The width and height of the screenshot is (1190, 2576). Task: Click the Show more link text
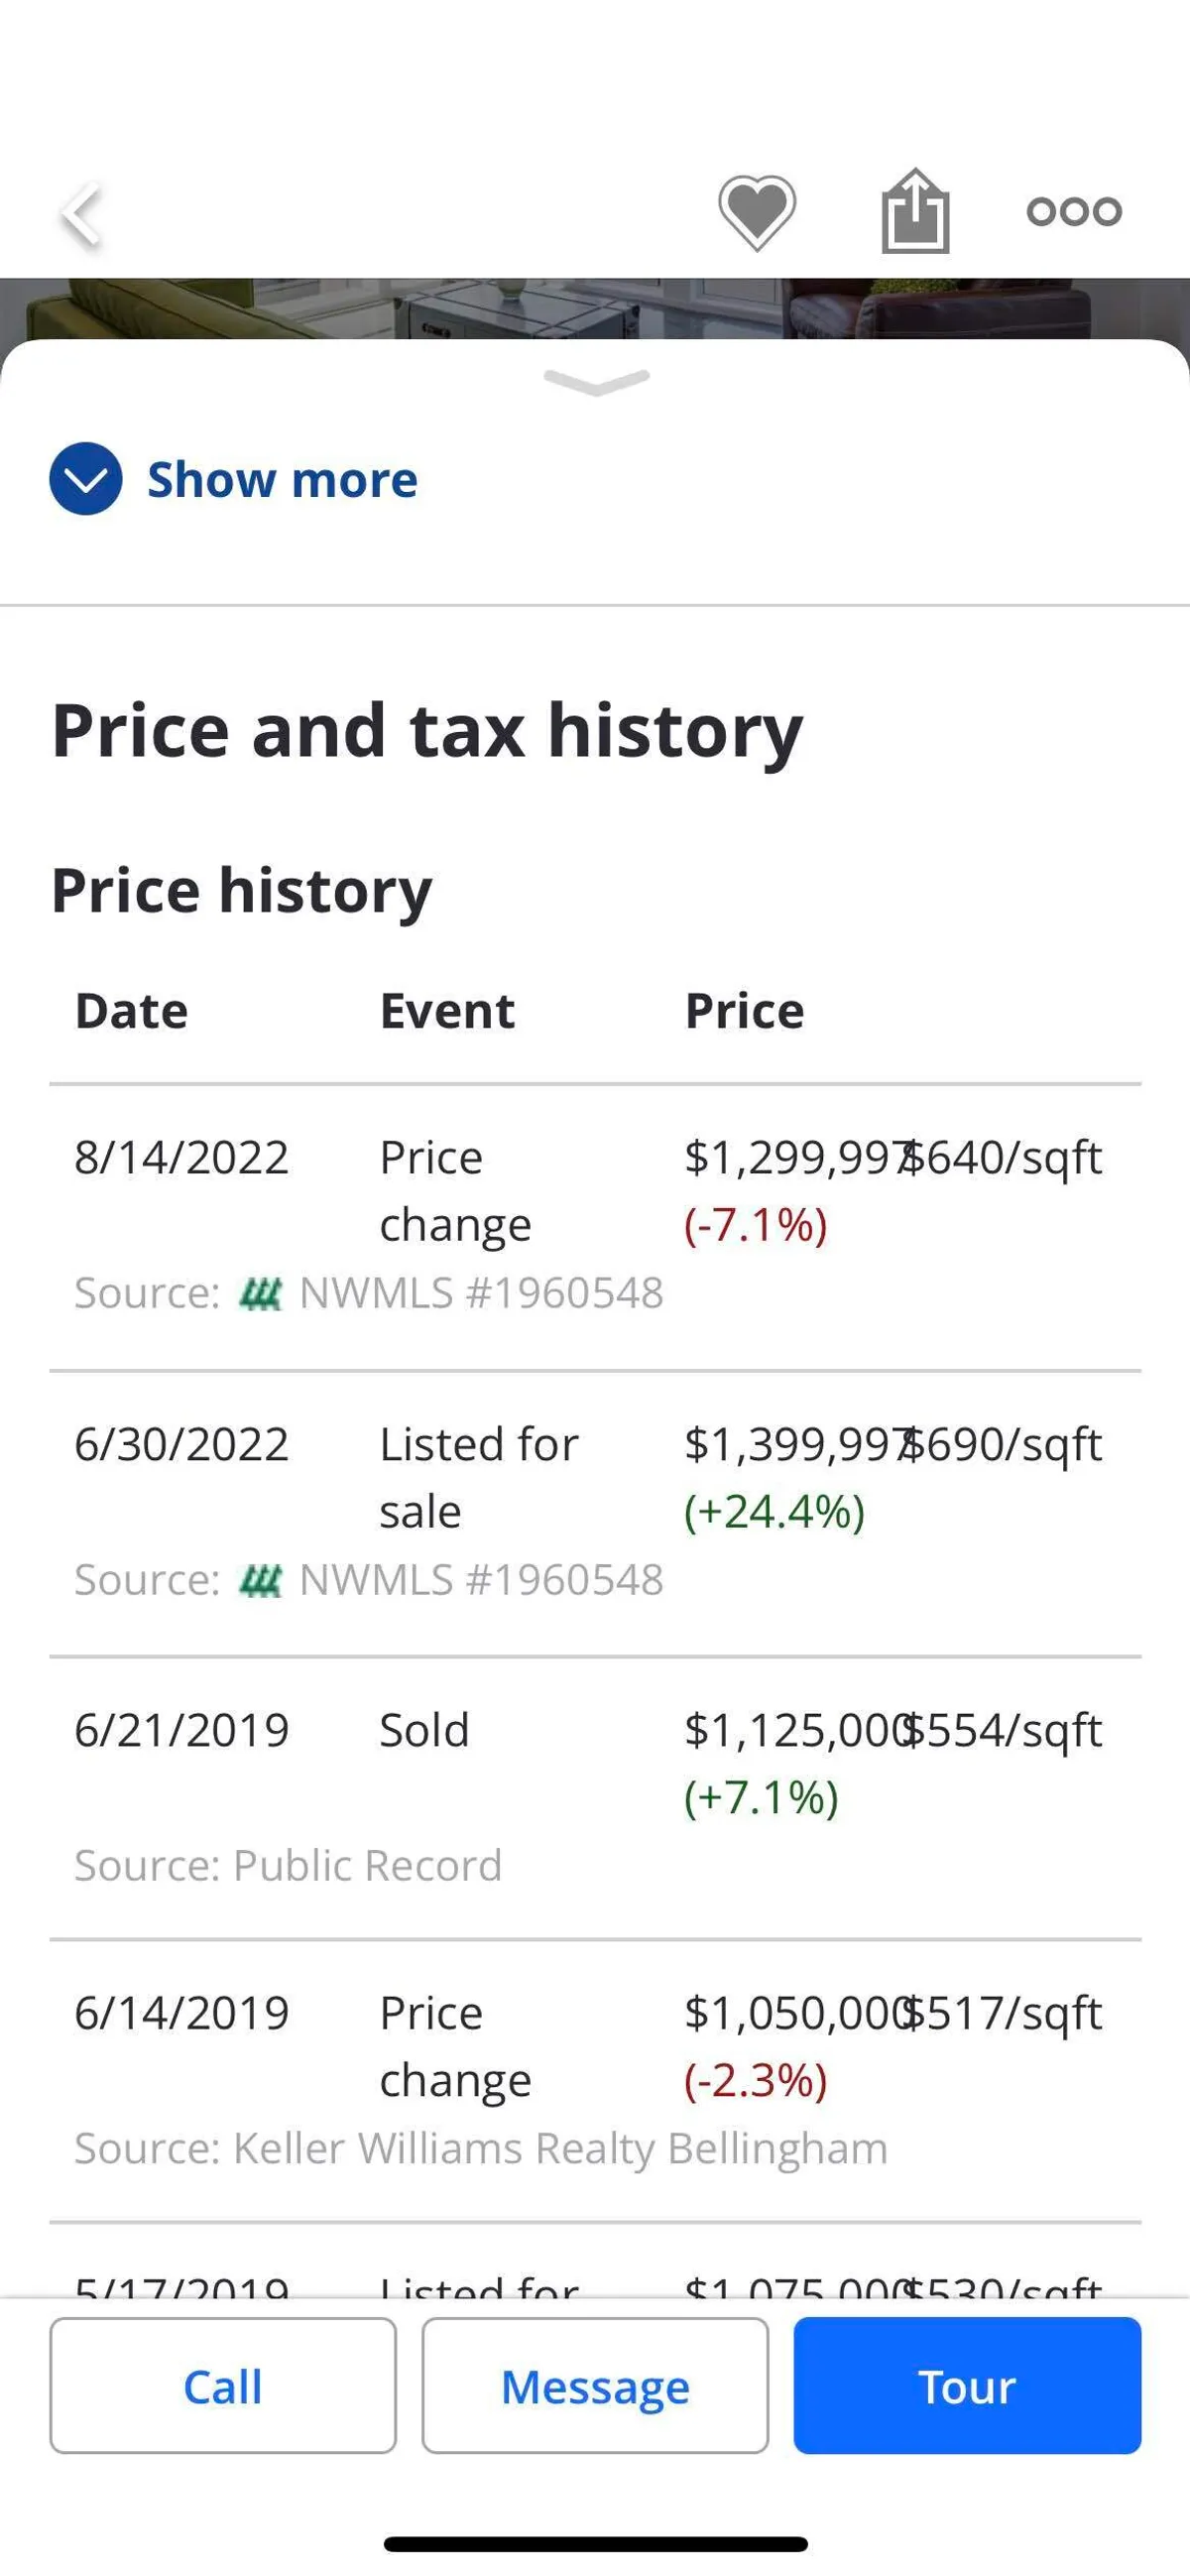pyautogui.click(x=282, y=480)
